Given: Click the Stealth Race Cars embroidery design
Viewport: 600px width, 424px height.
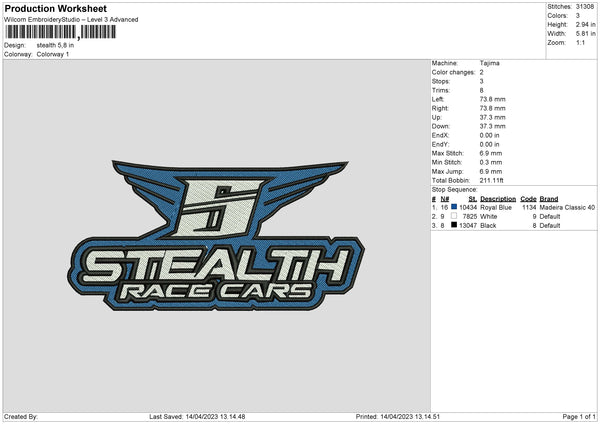Looking at the screenshot, I should pyautogui.click(x=215, y=235).
